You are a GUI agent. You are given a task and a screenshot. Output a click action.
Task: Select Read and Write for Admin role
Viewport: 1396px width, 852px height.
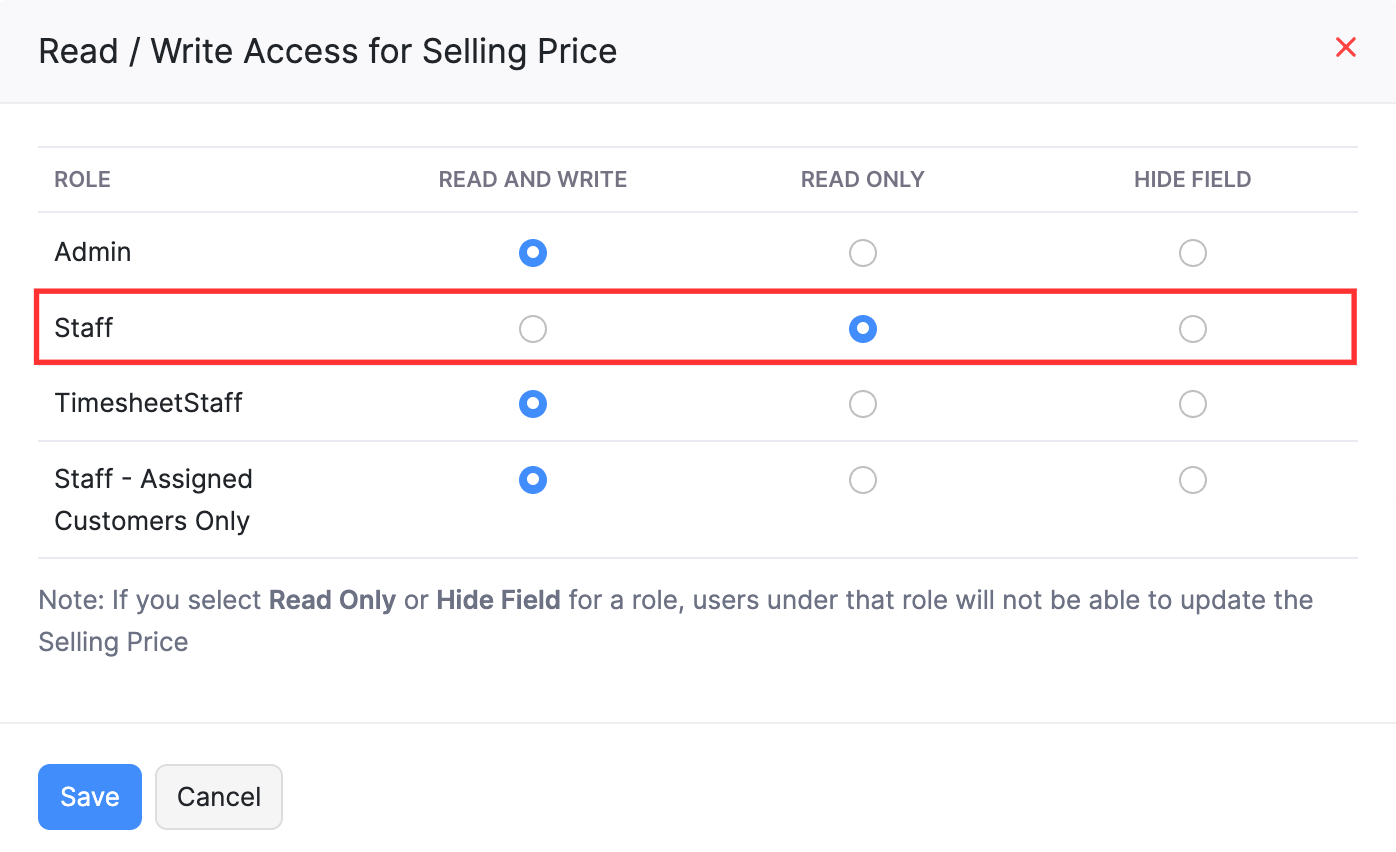(x=533, y=253)
